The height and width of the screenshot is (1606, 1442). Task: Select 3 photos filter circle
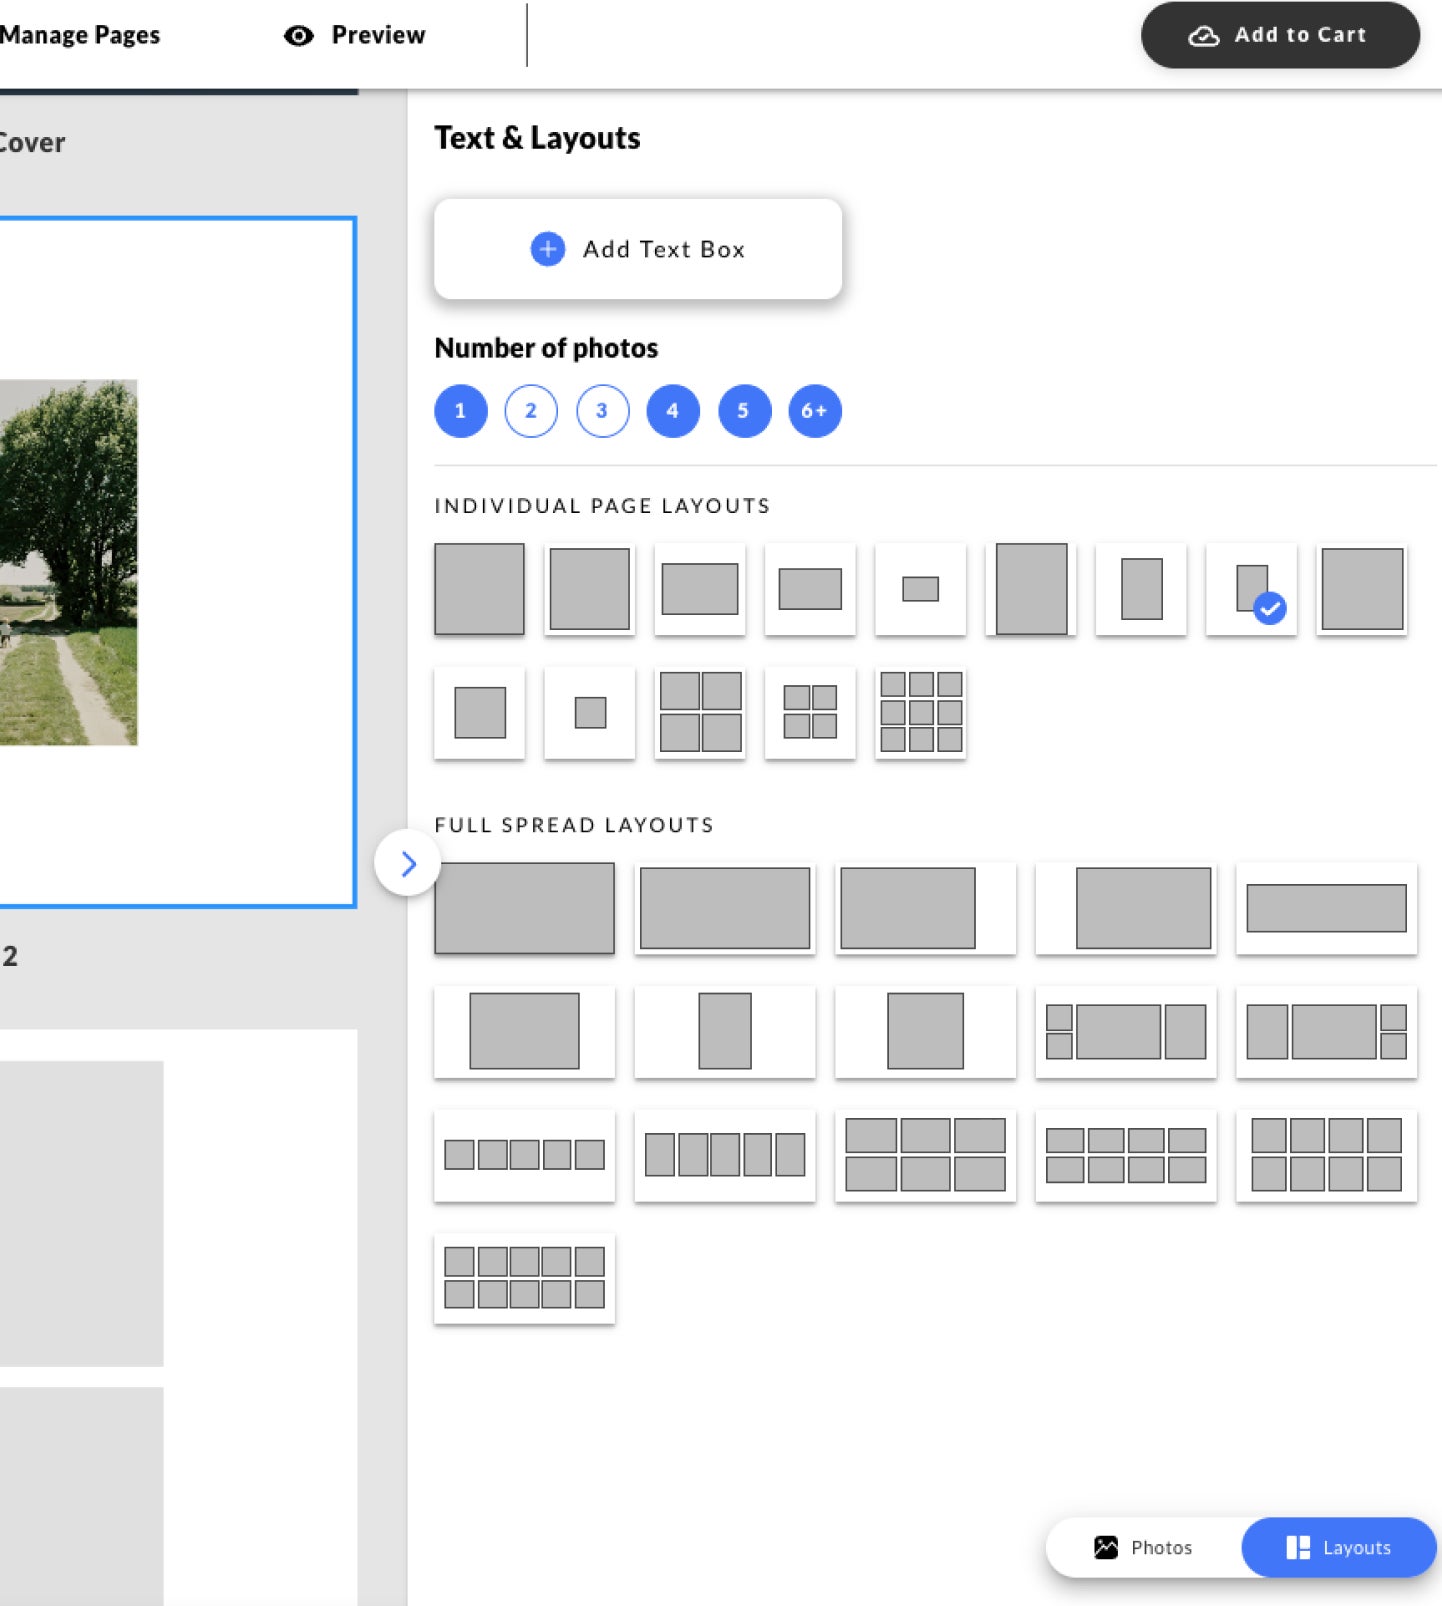pos(602,411)
